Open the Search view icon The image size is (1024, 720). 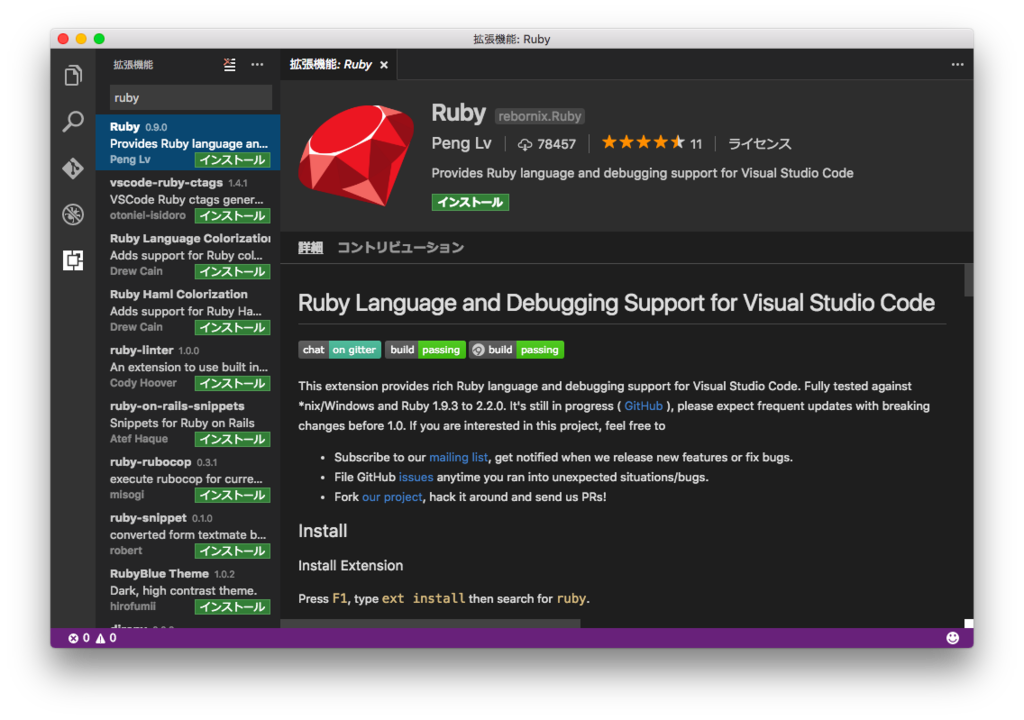73,122
